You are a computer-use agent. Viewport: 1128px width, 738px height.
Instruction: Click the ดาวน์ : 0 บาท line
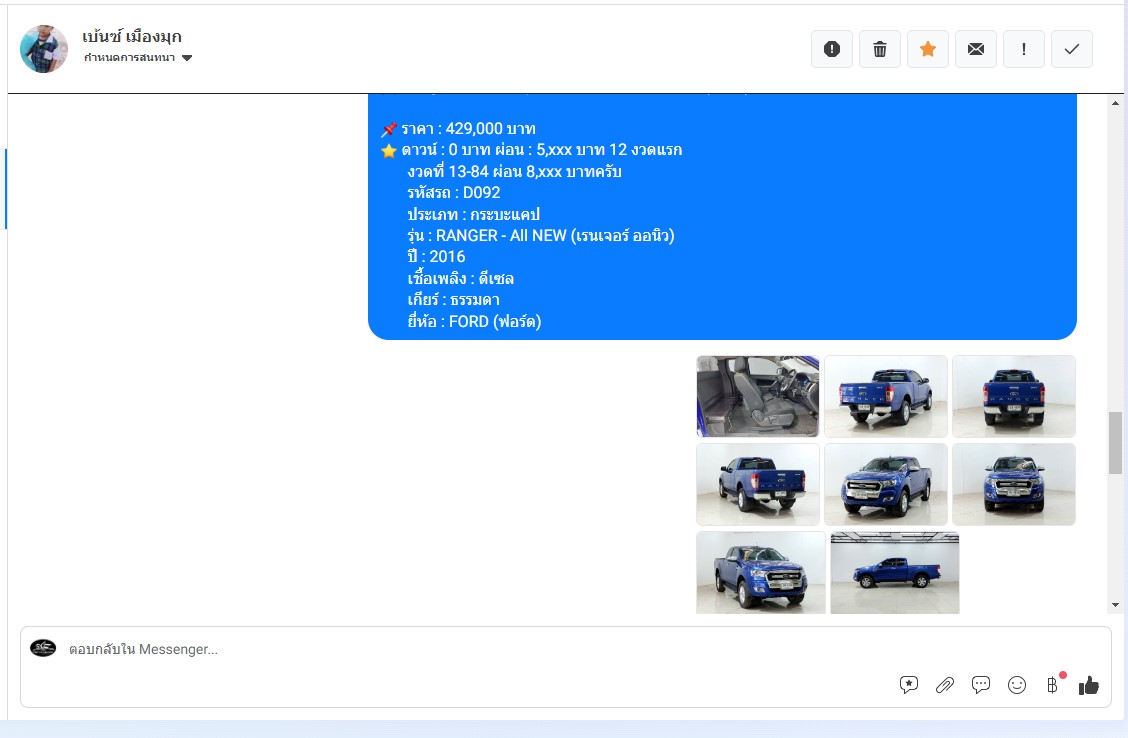coord(542,150)
